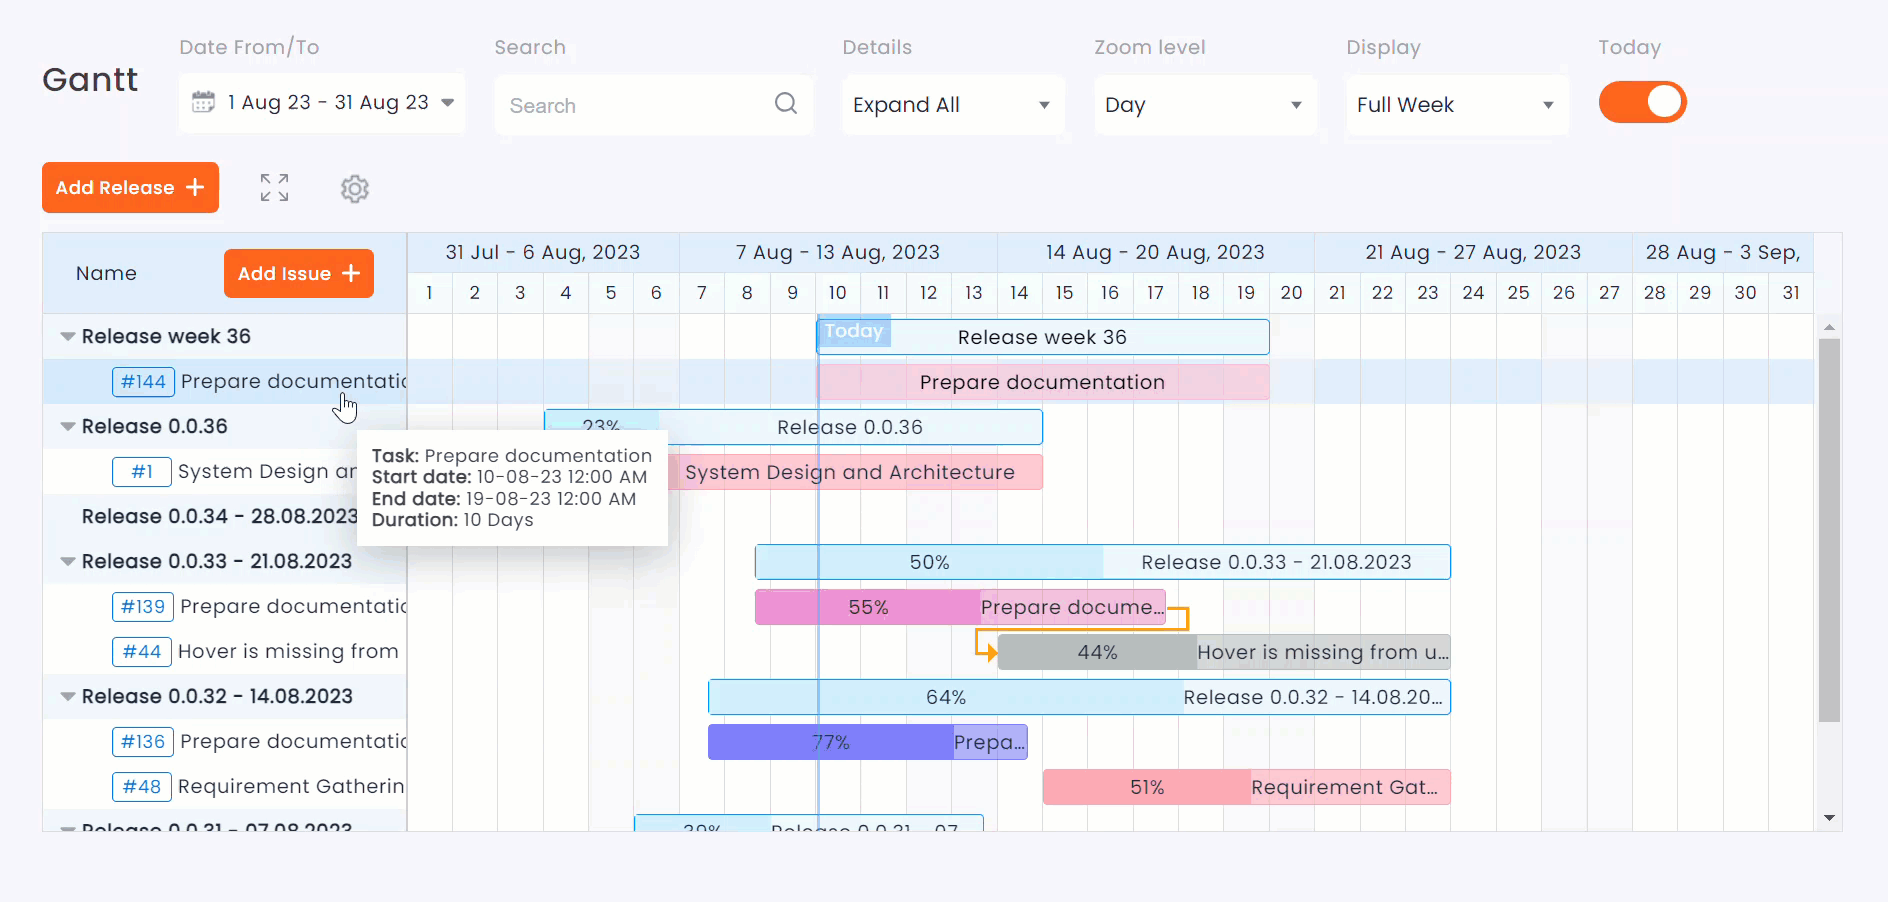Click the dependency arrow before Hover bar
The height and width of the screenshot is (902, 1888).
pyautogui.click(x=987, y=652)
